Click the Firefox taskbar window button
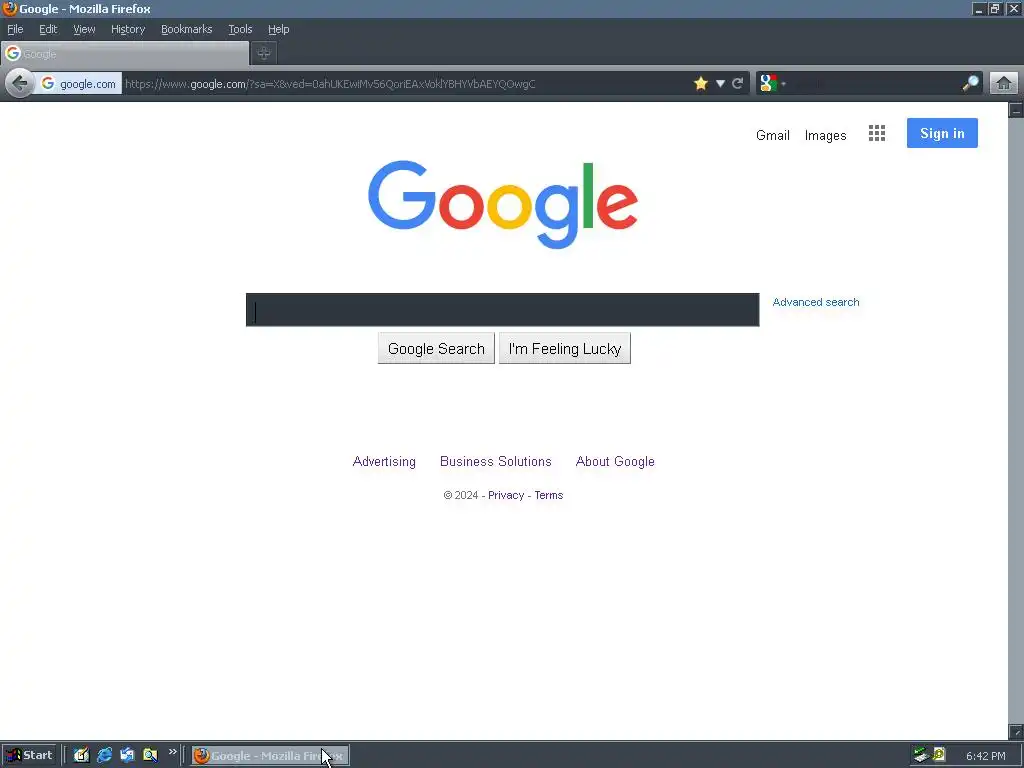The image size is (1024, 768). point(270,756)
